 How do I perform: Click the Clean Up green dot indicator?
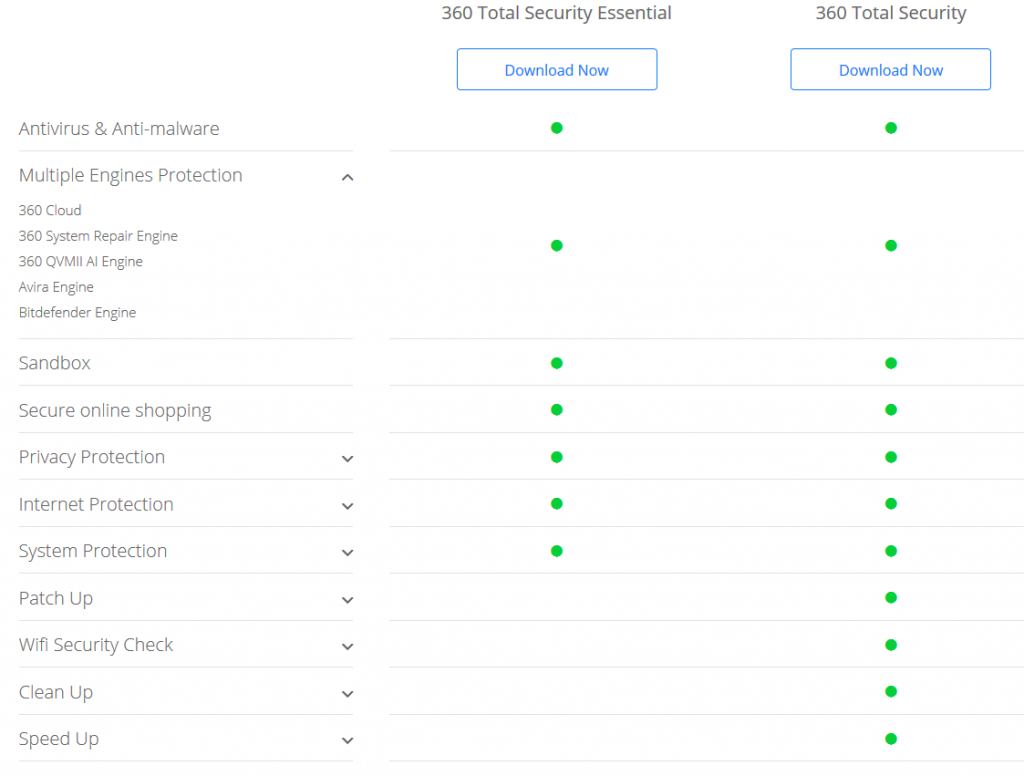890,692
